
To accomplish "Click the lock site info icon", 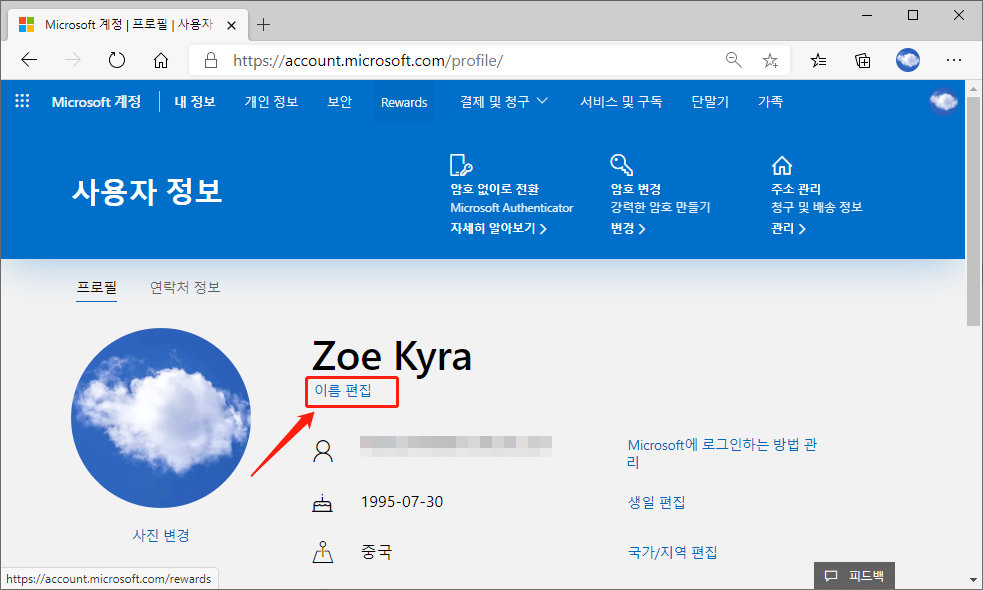I will tap(211, 60).
